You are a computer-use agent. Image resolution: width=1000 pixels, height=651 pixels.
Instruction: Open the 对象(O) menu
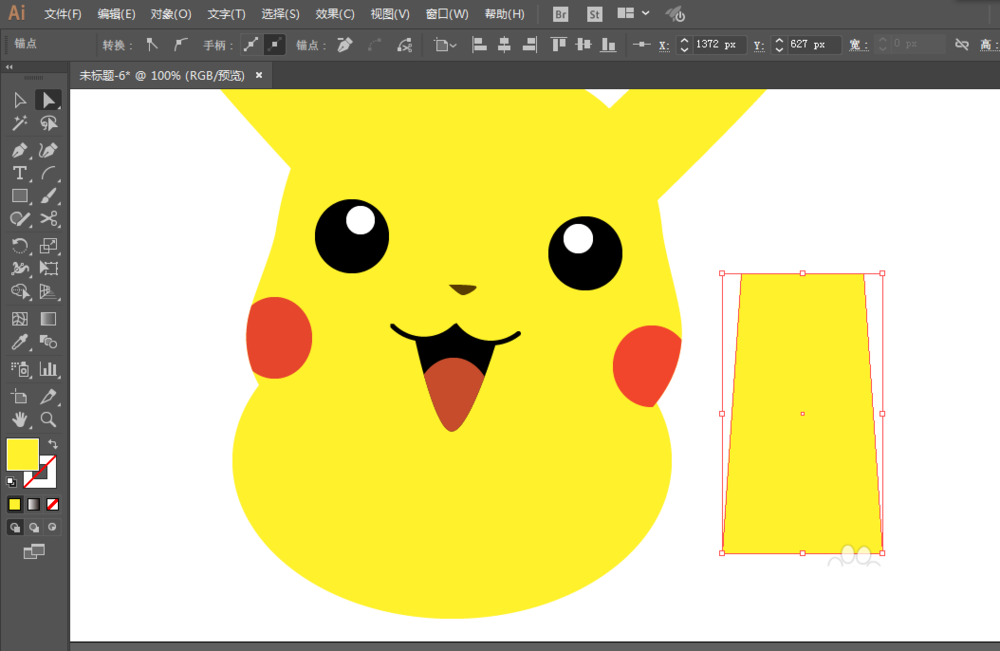coord(171,14)
